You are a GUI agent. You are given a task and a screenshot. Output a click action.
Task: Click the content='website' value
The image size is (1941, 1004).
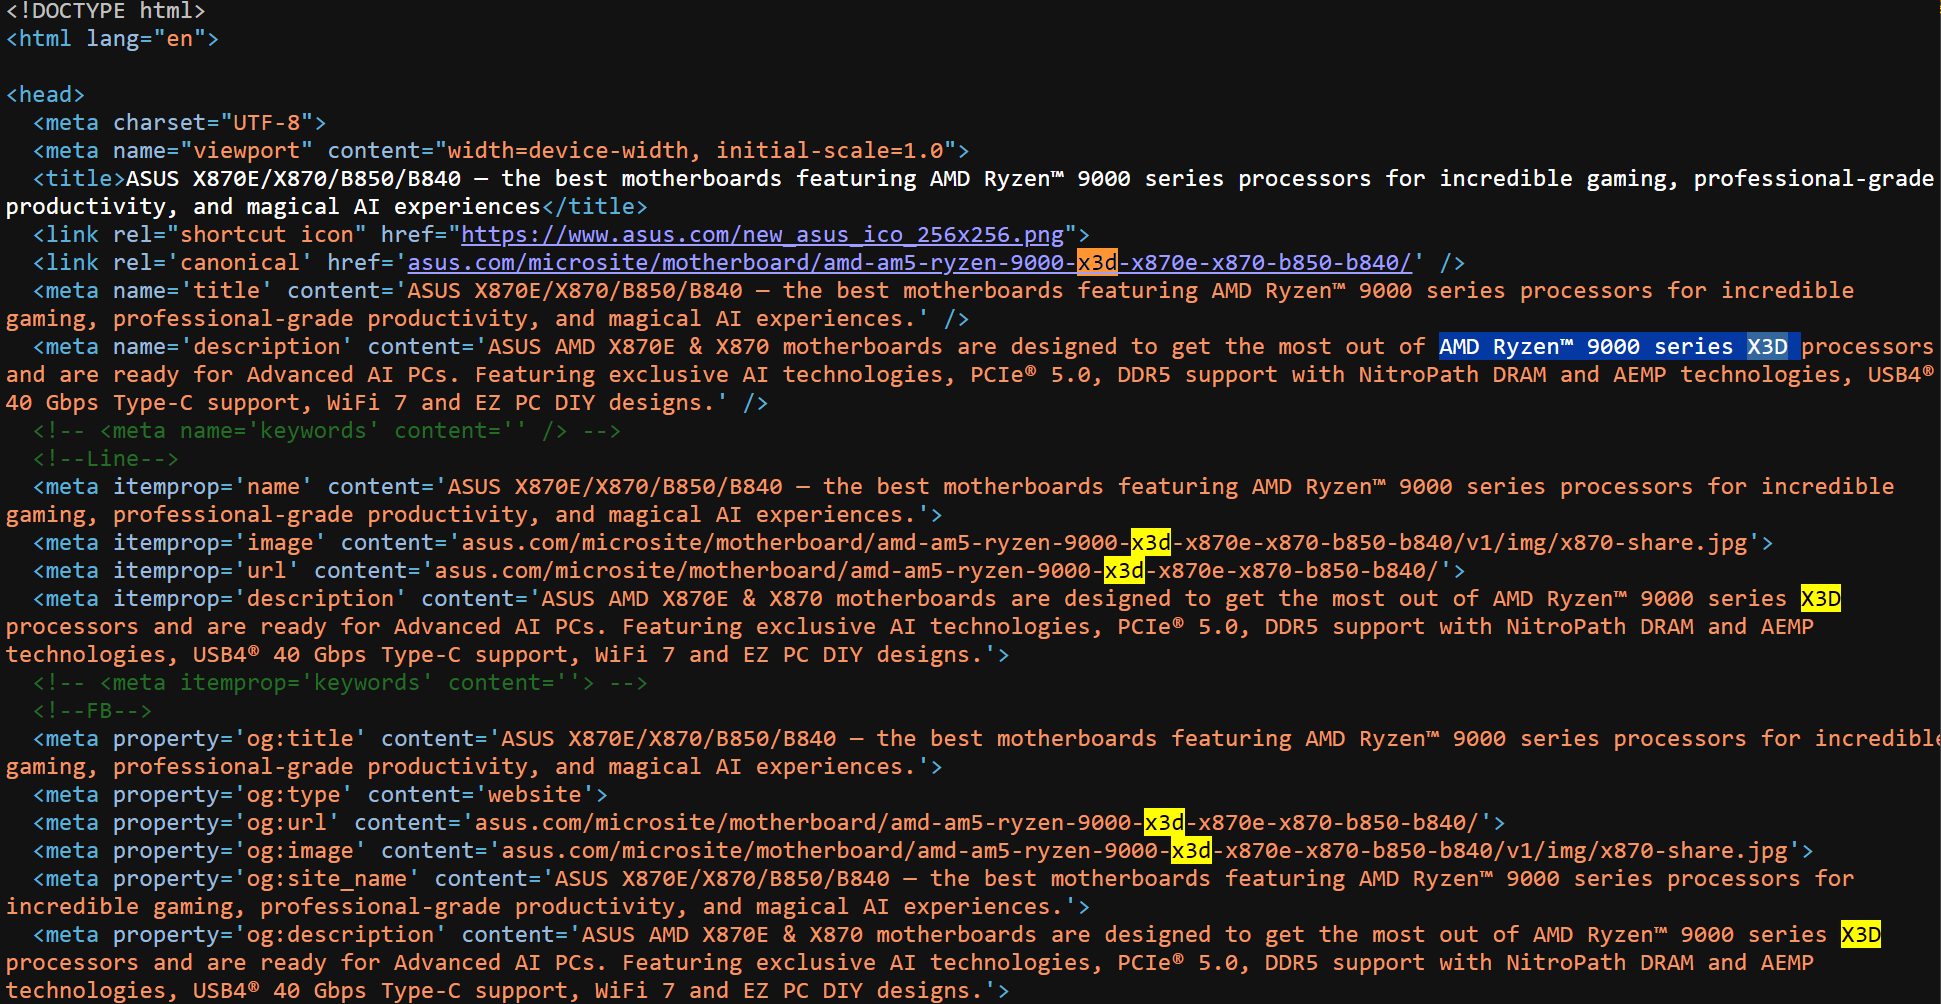click(481, 795)
